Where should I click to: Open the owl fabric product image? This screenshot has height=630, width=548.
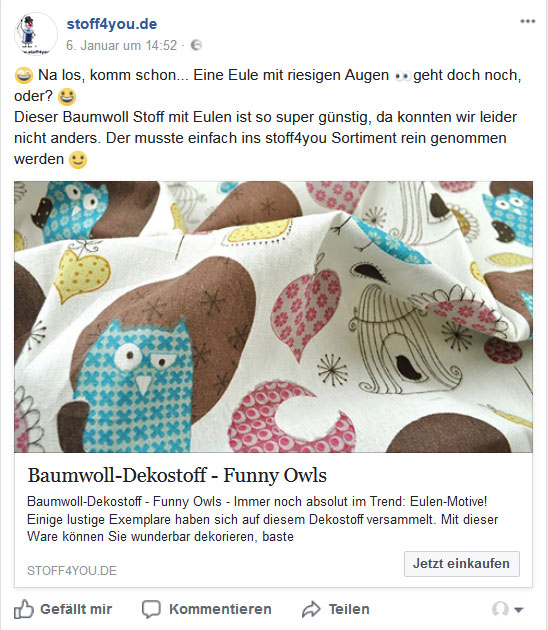tap(273, 317)
